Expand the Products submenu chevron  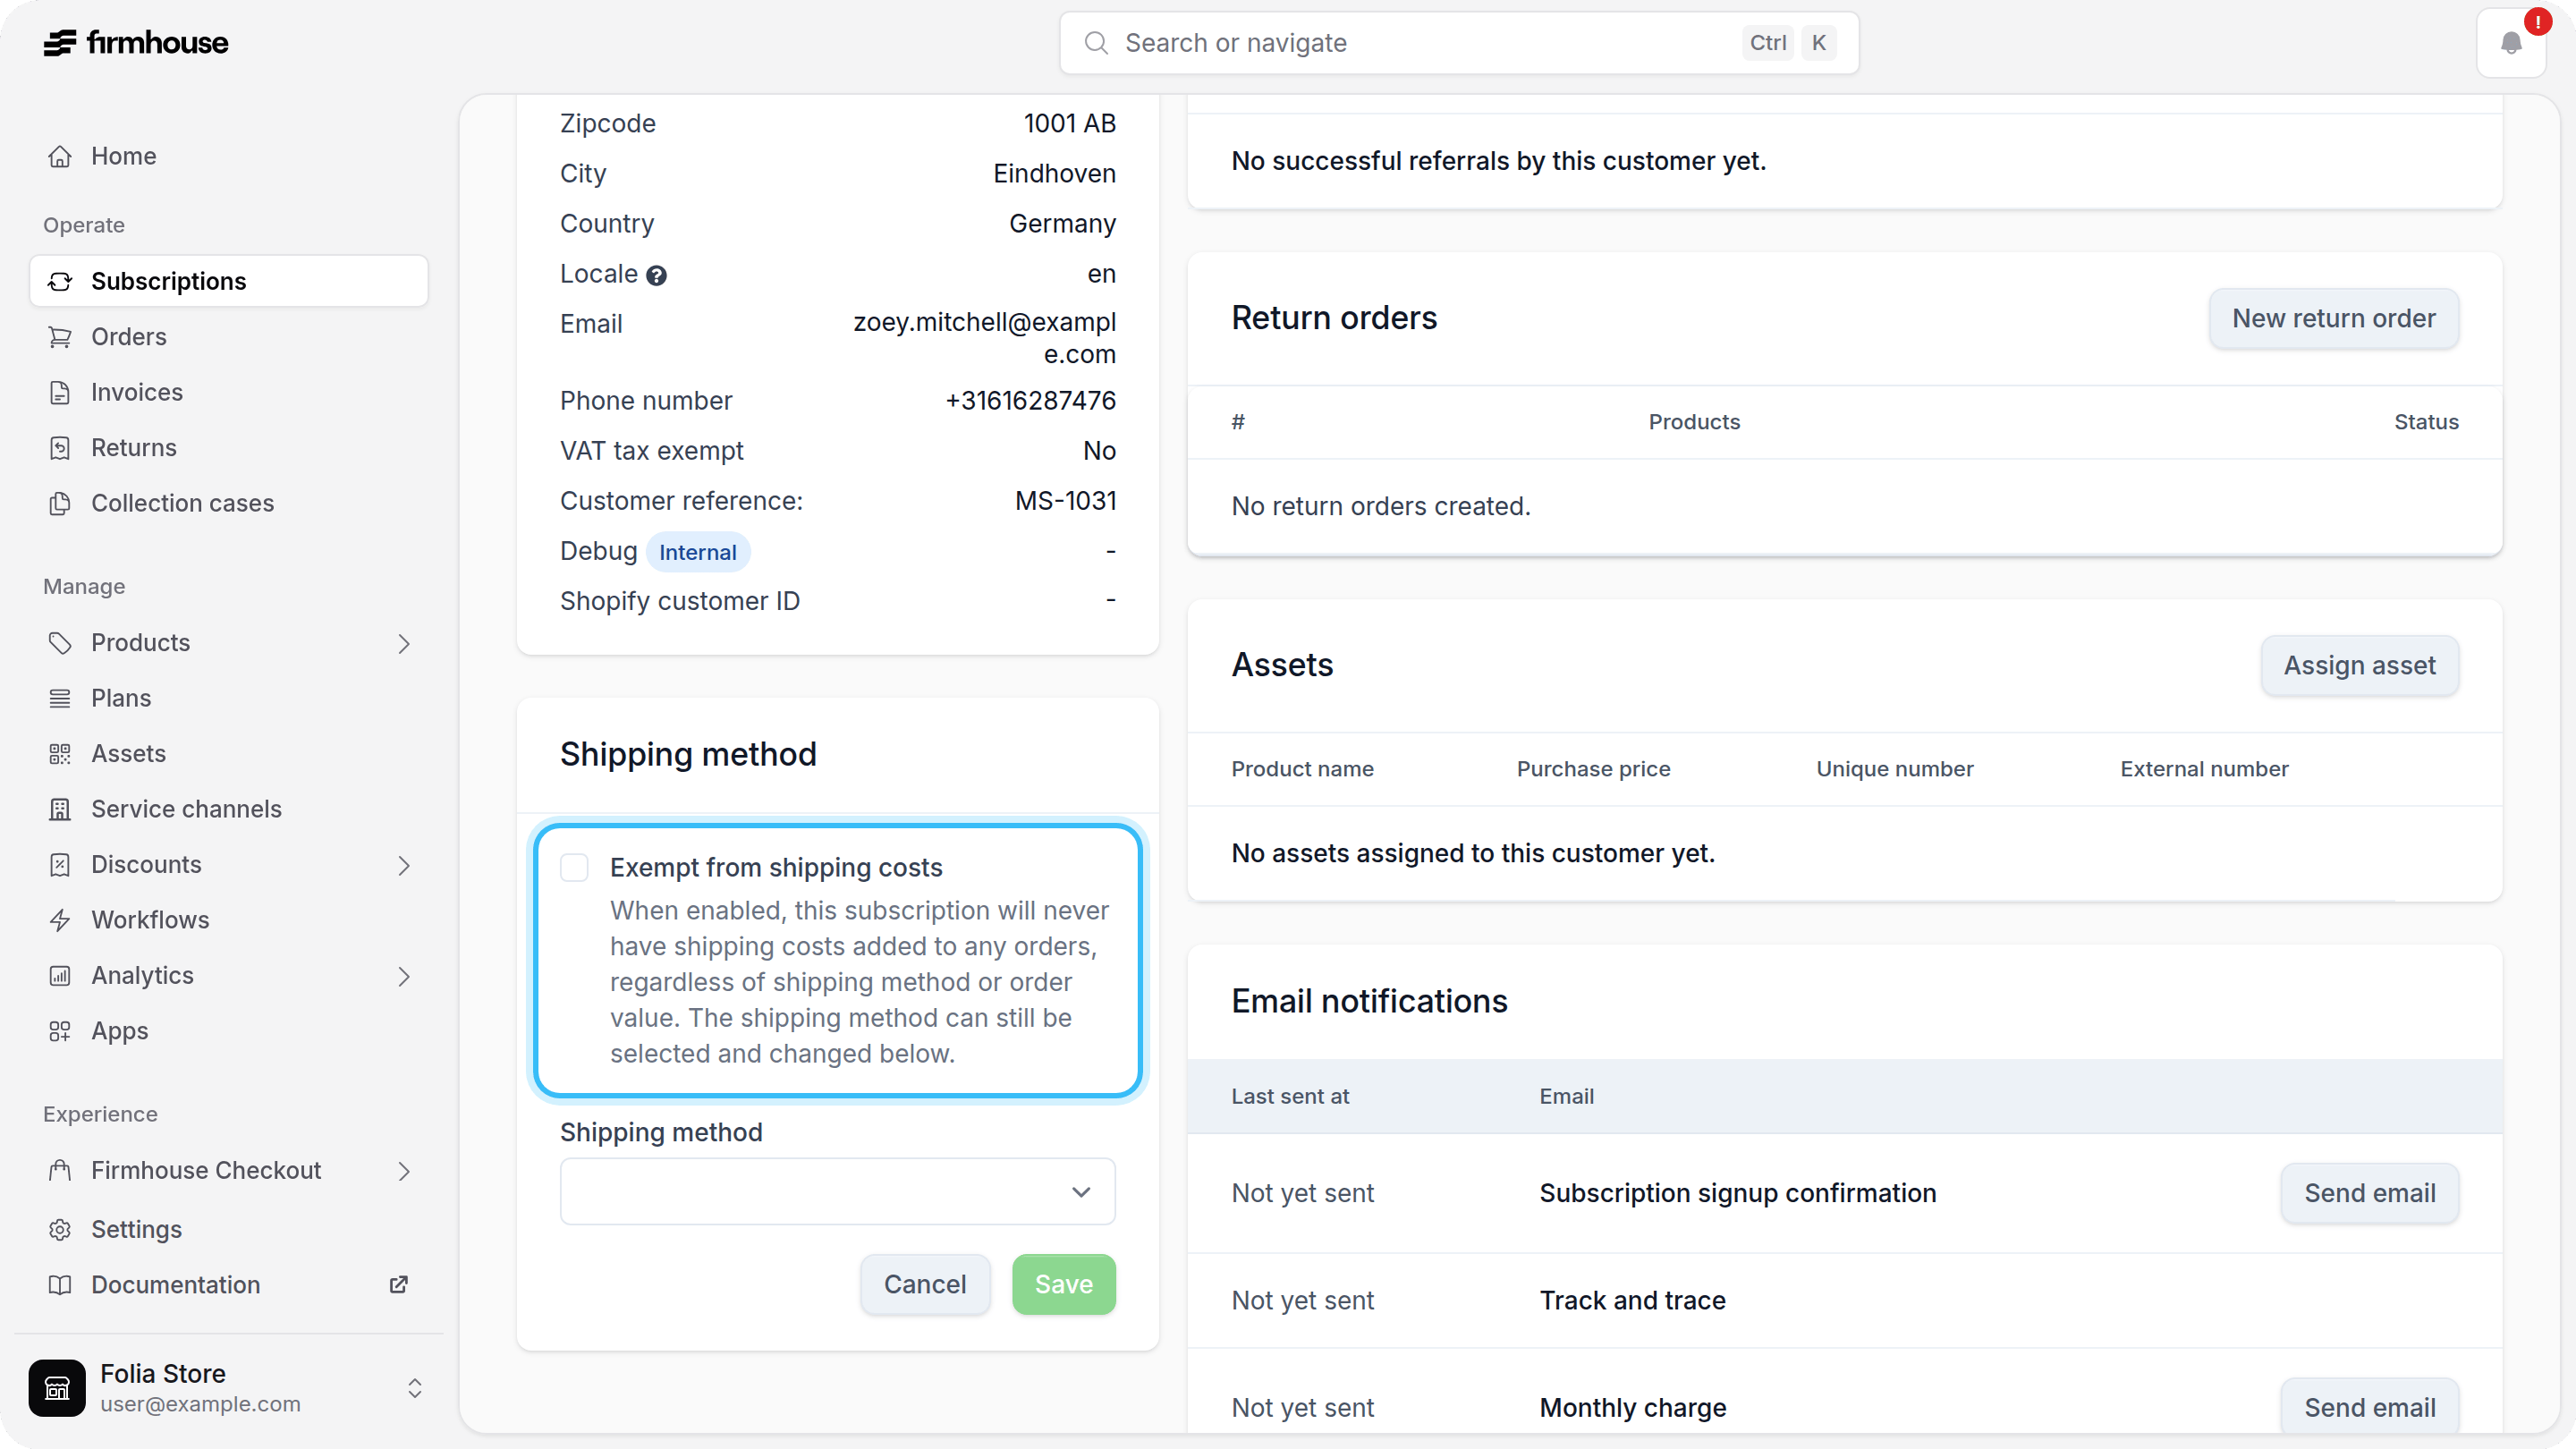click(404, 643)
